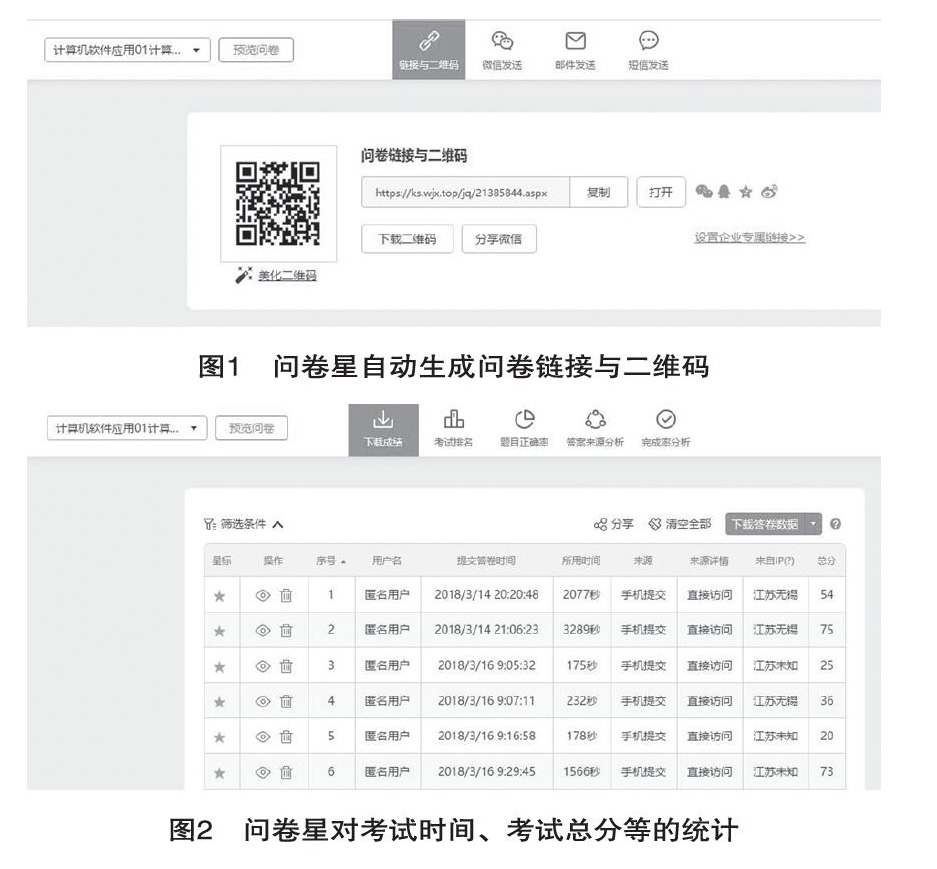Collapse the 筛选条件 filter panel
This screenshot has width=937, height=869.
[243, 524]
